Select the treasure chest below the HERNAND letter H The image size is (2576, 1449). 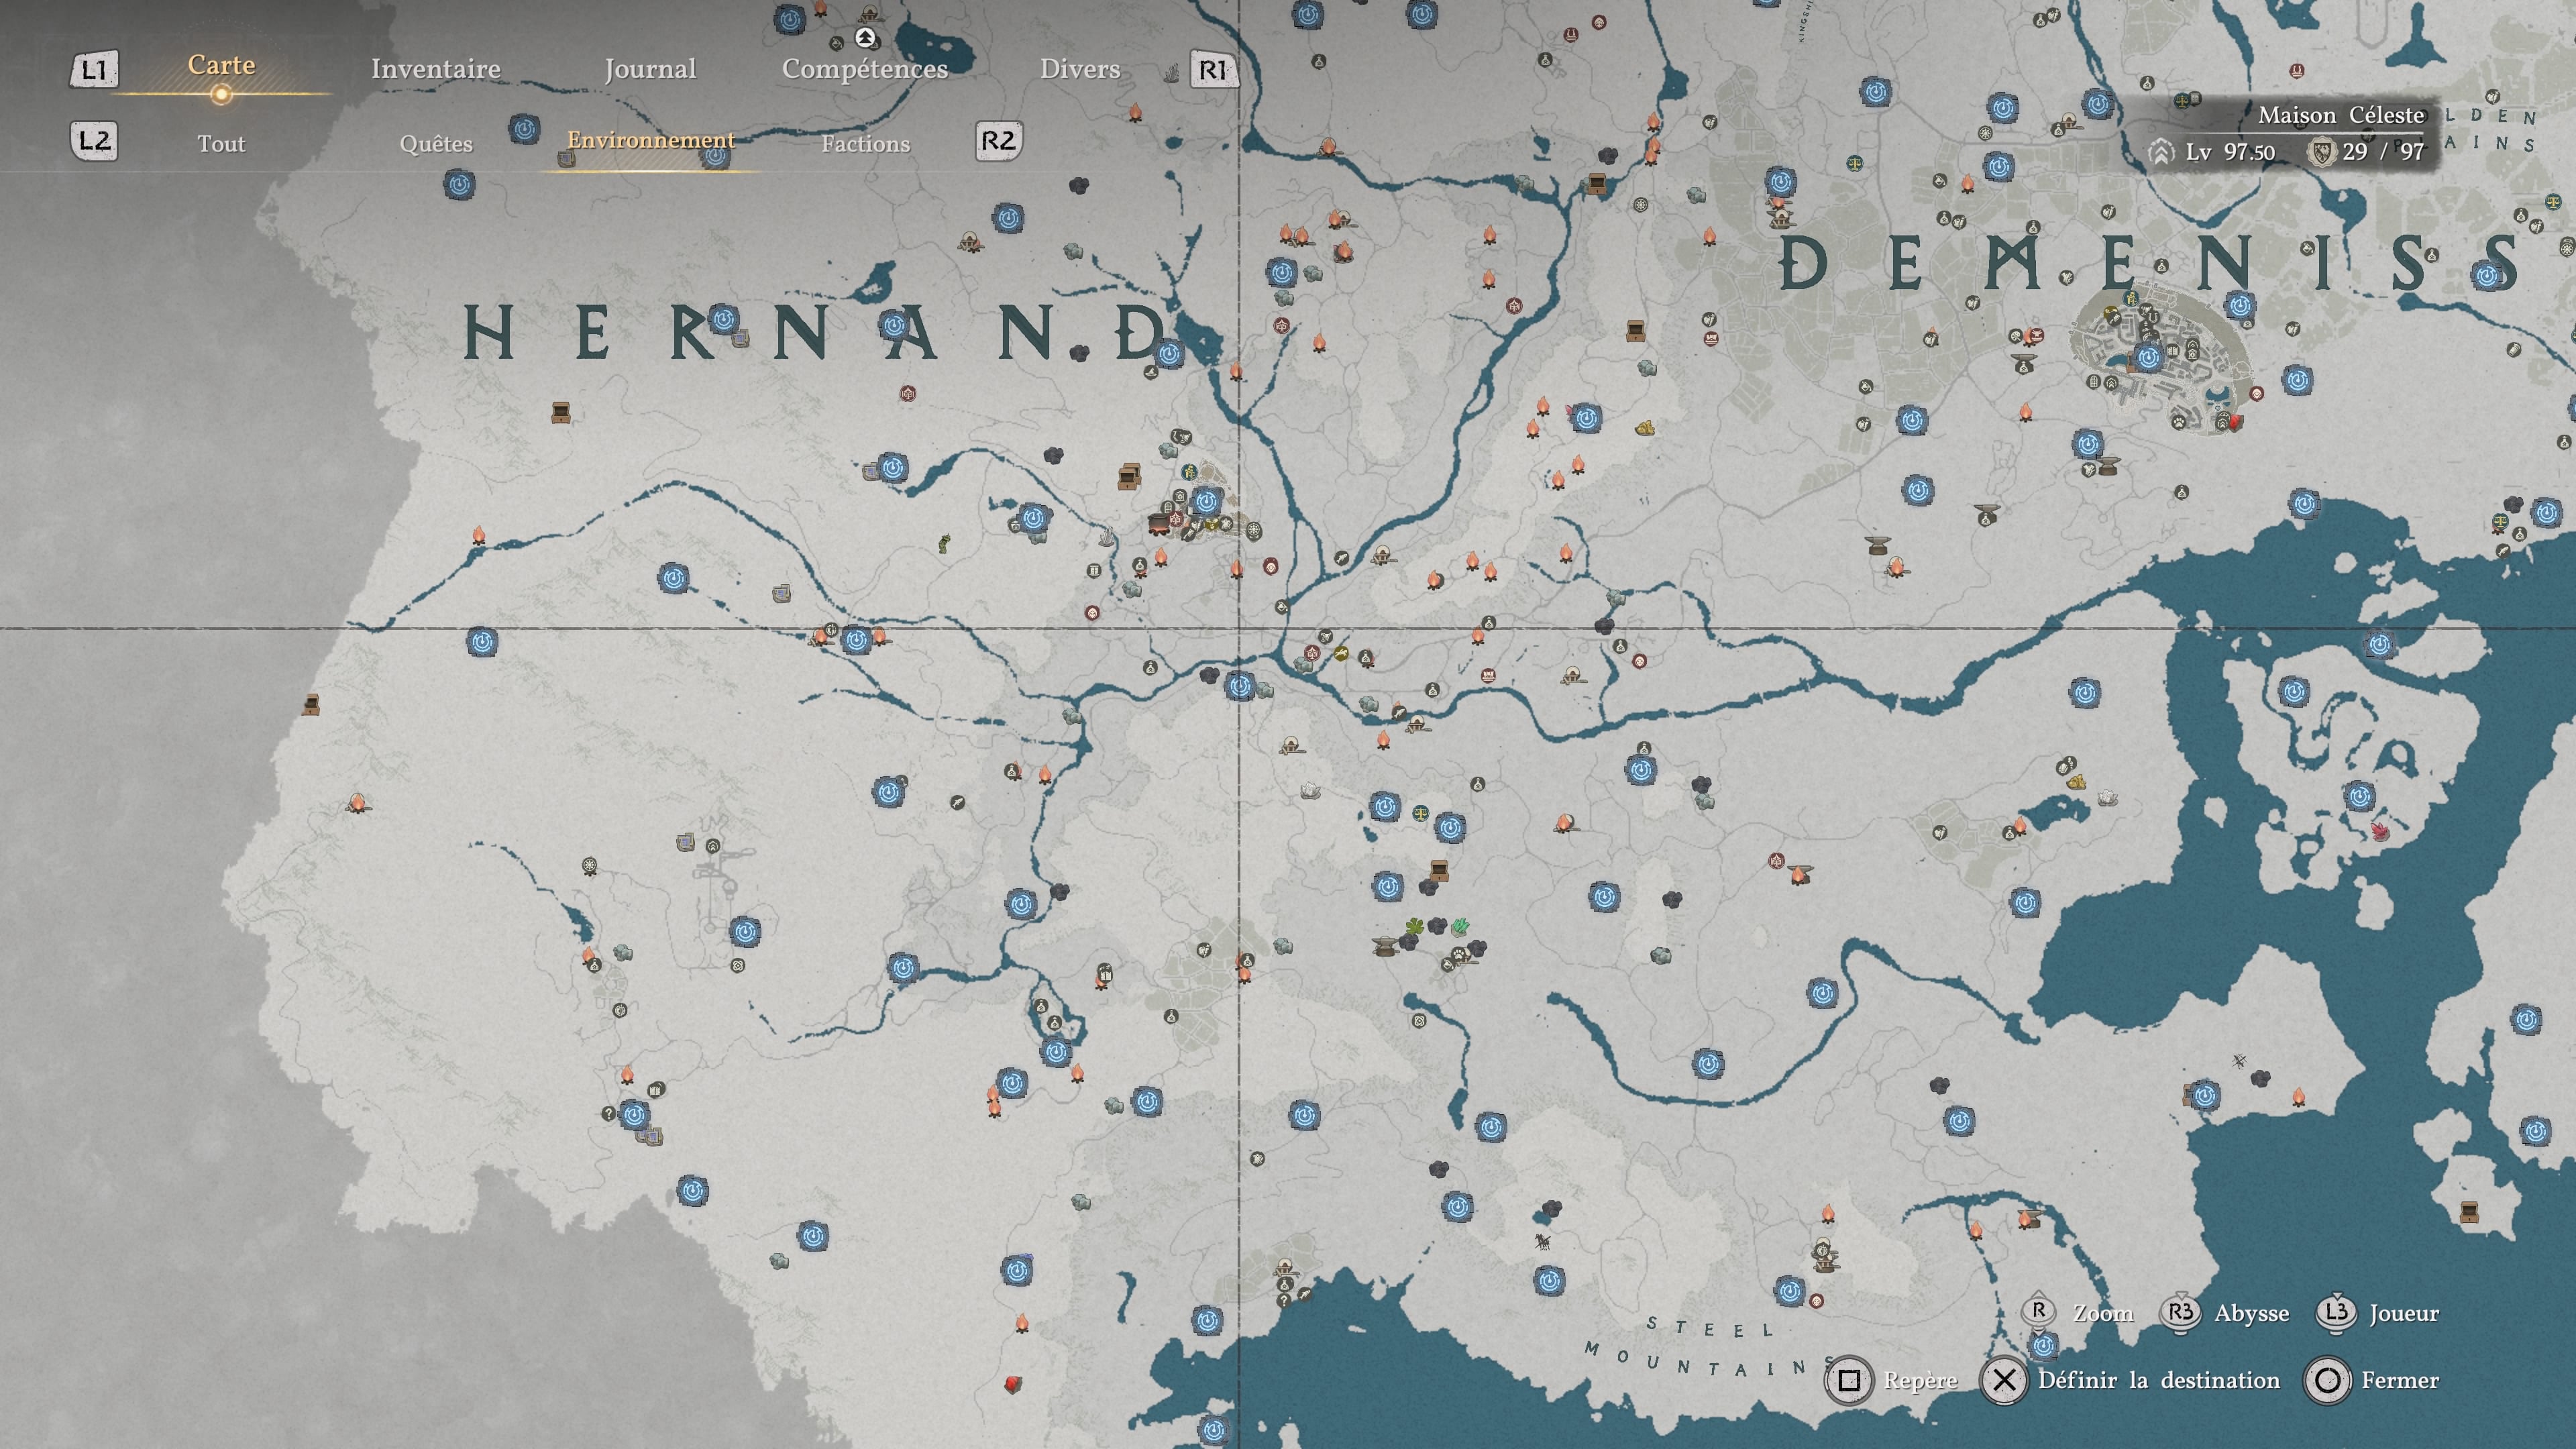tap(561, 412)
